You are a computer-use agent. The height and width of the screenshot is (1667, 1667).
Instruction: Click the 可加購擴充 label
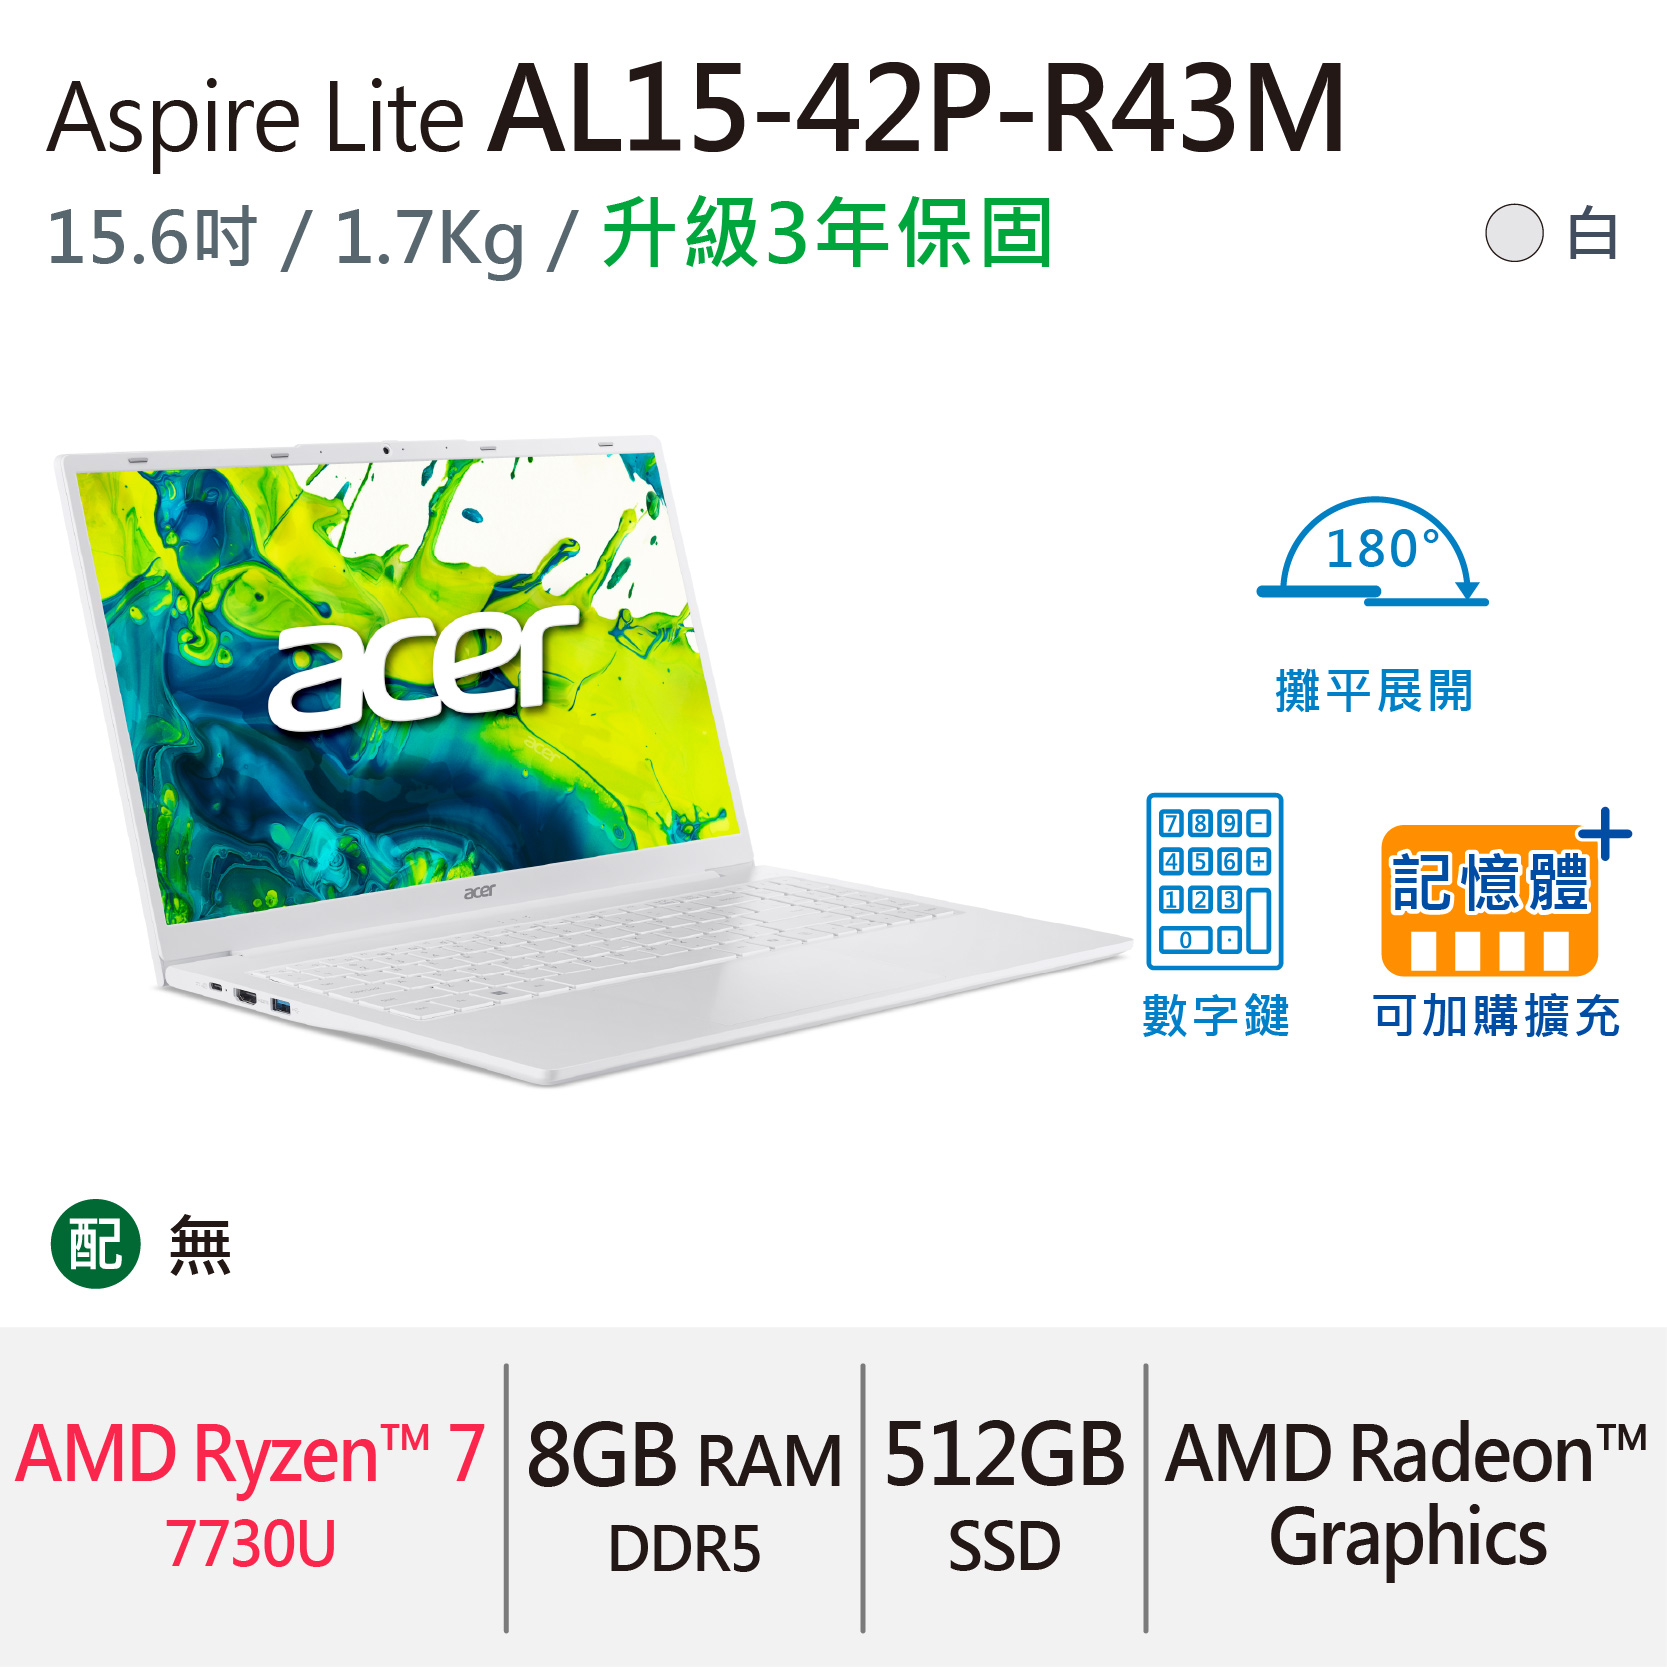pyautogui.click(x=1496, y=1015)
